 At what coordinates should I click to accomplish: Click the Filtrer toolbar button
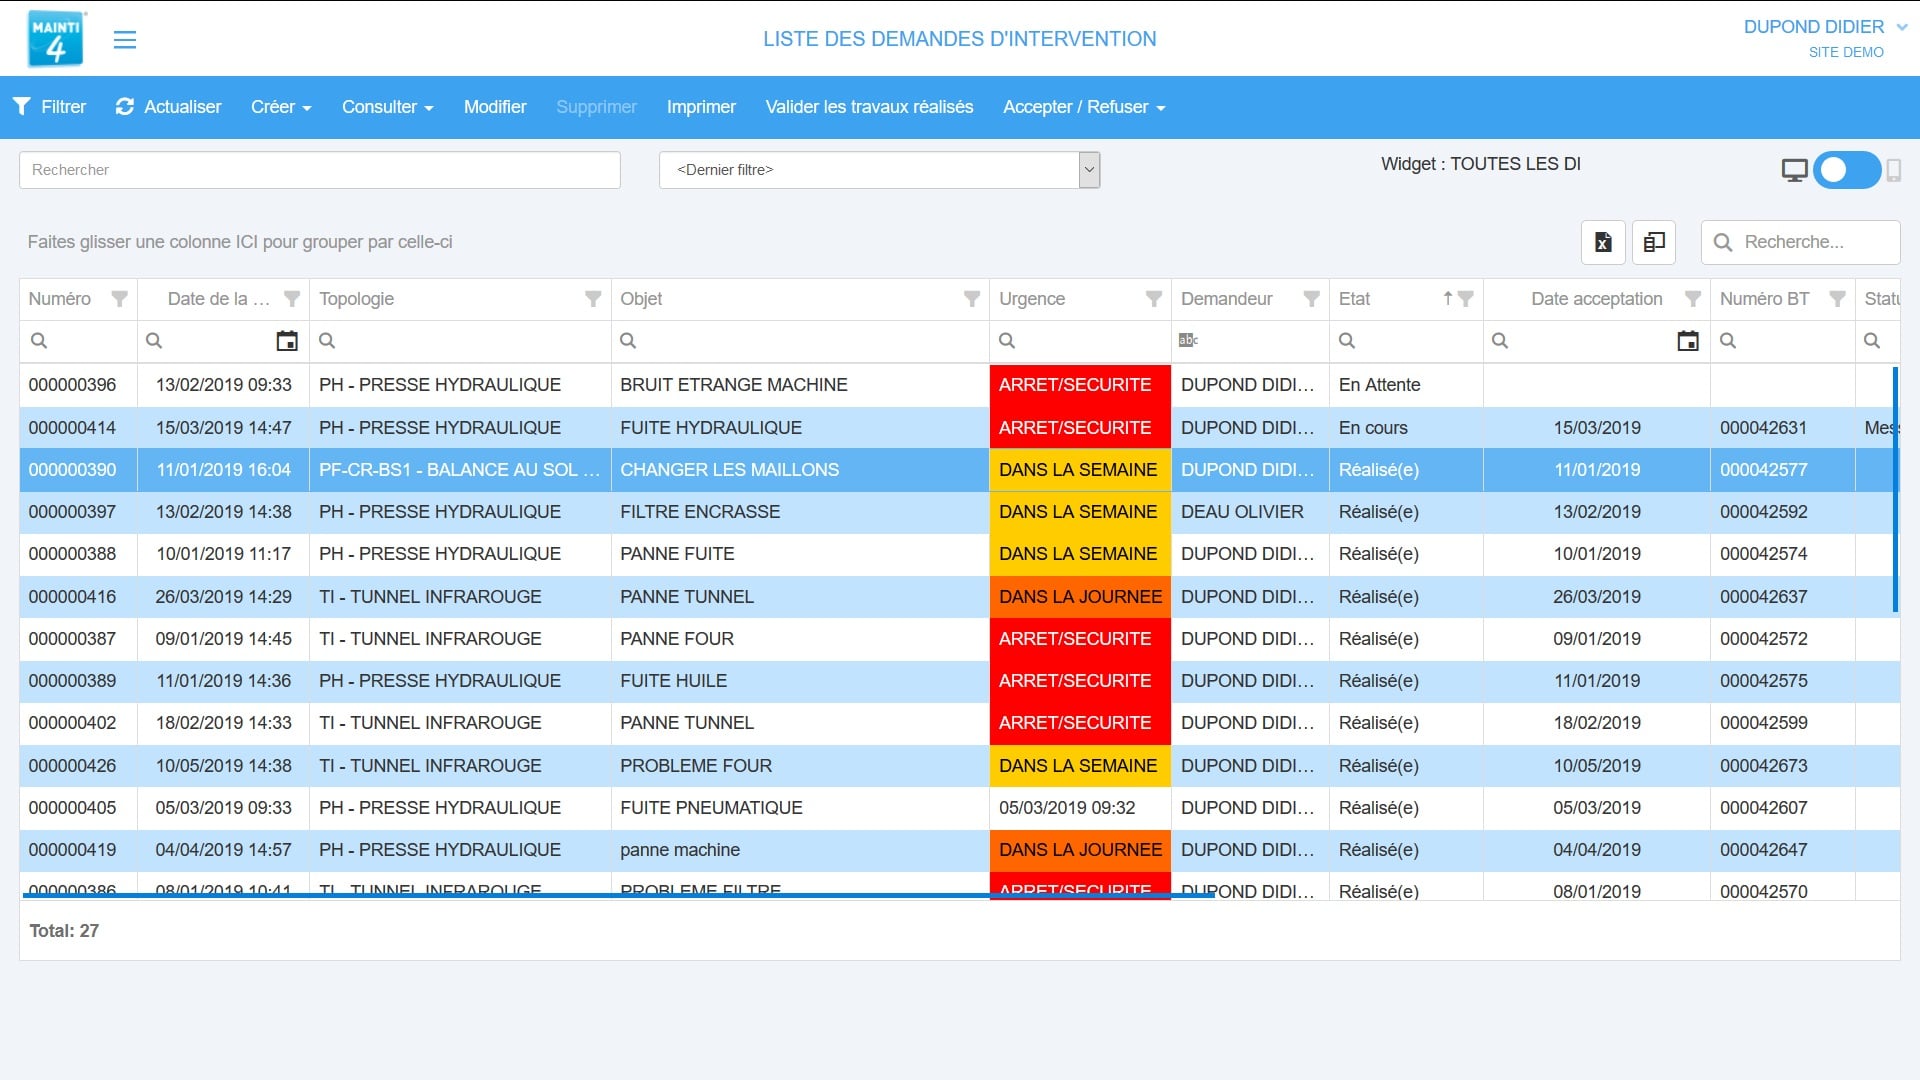point(49,107)
